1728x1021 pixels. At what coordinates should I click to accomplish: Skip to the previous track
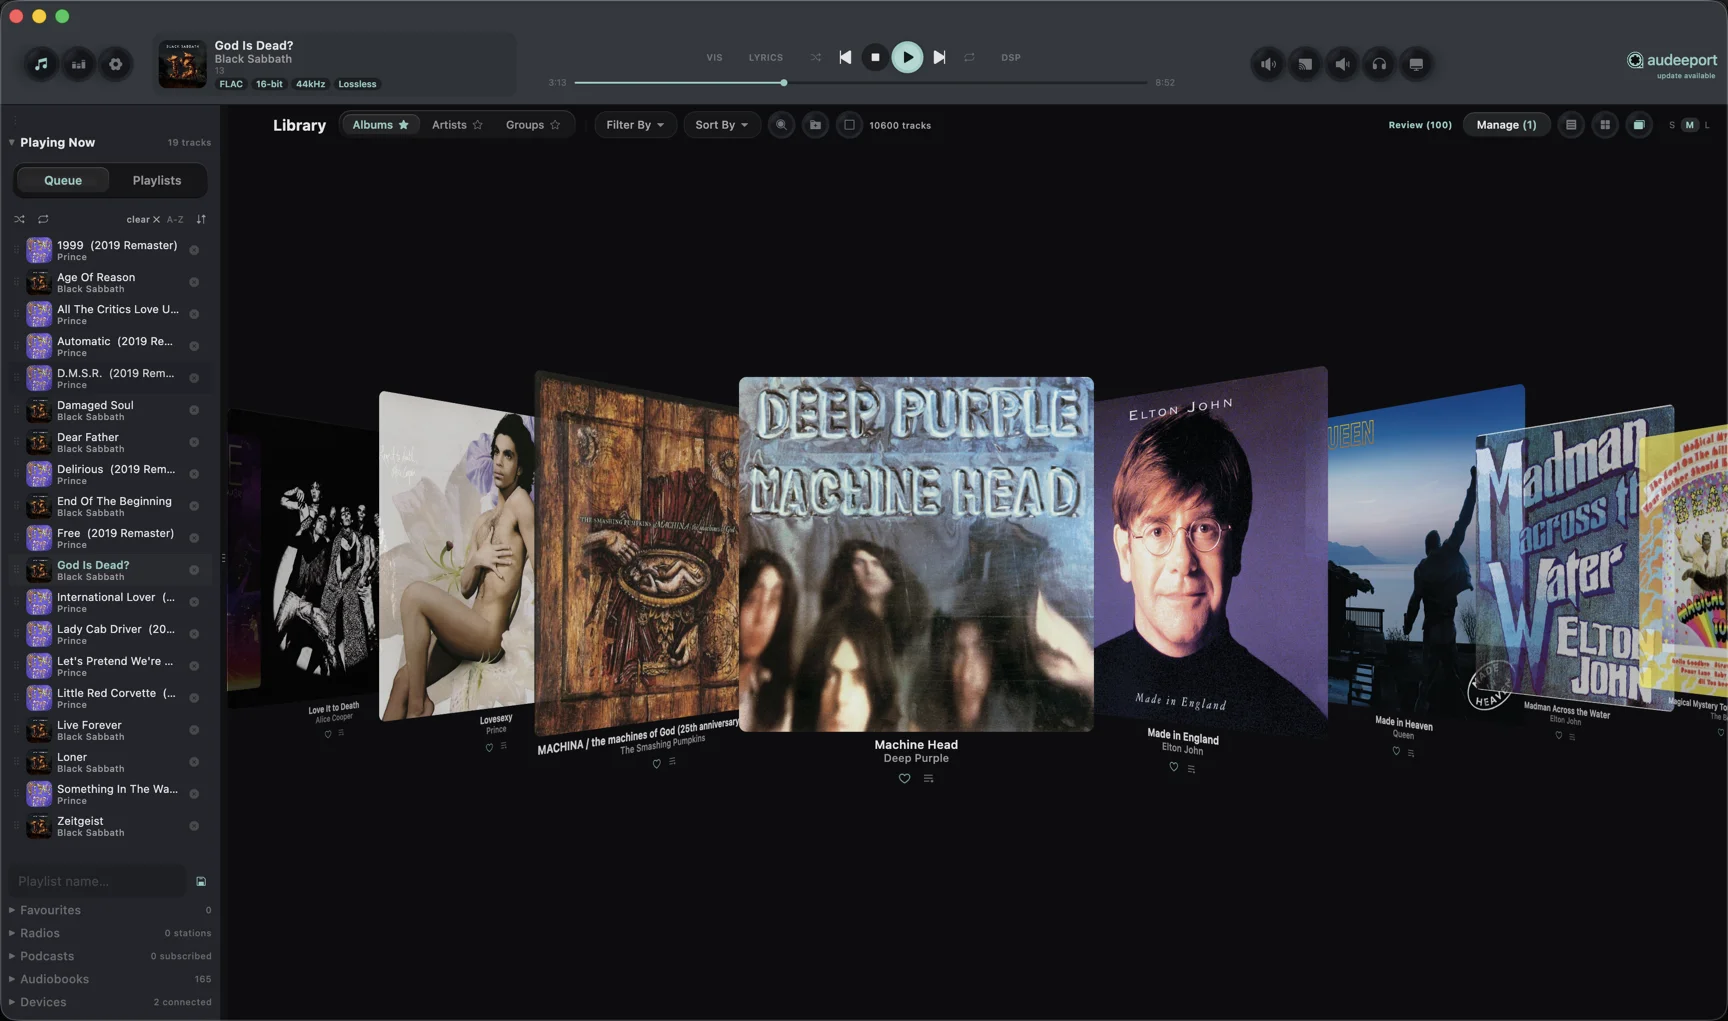point(845,57)
